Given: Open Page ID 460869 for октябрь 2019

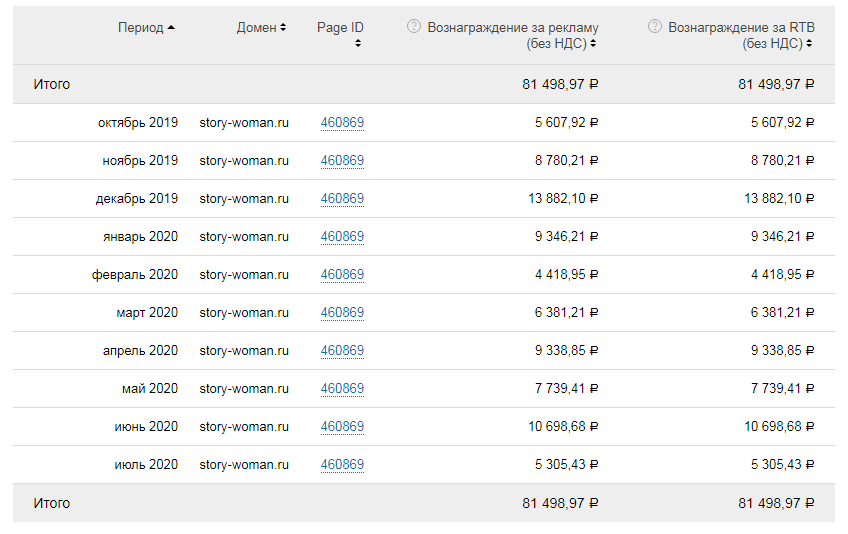Looking at the screenshot, I should [342, 123].
